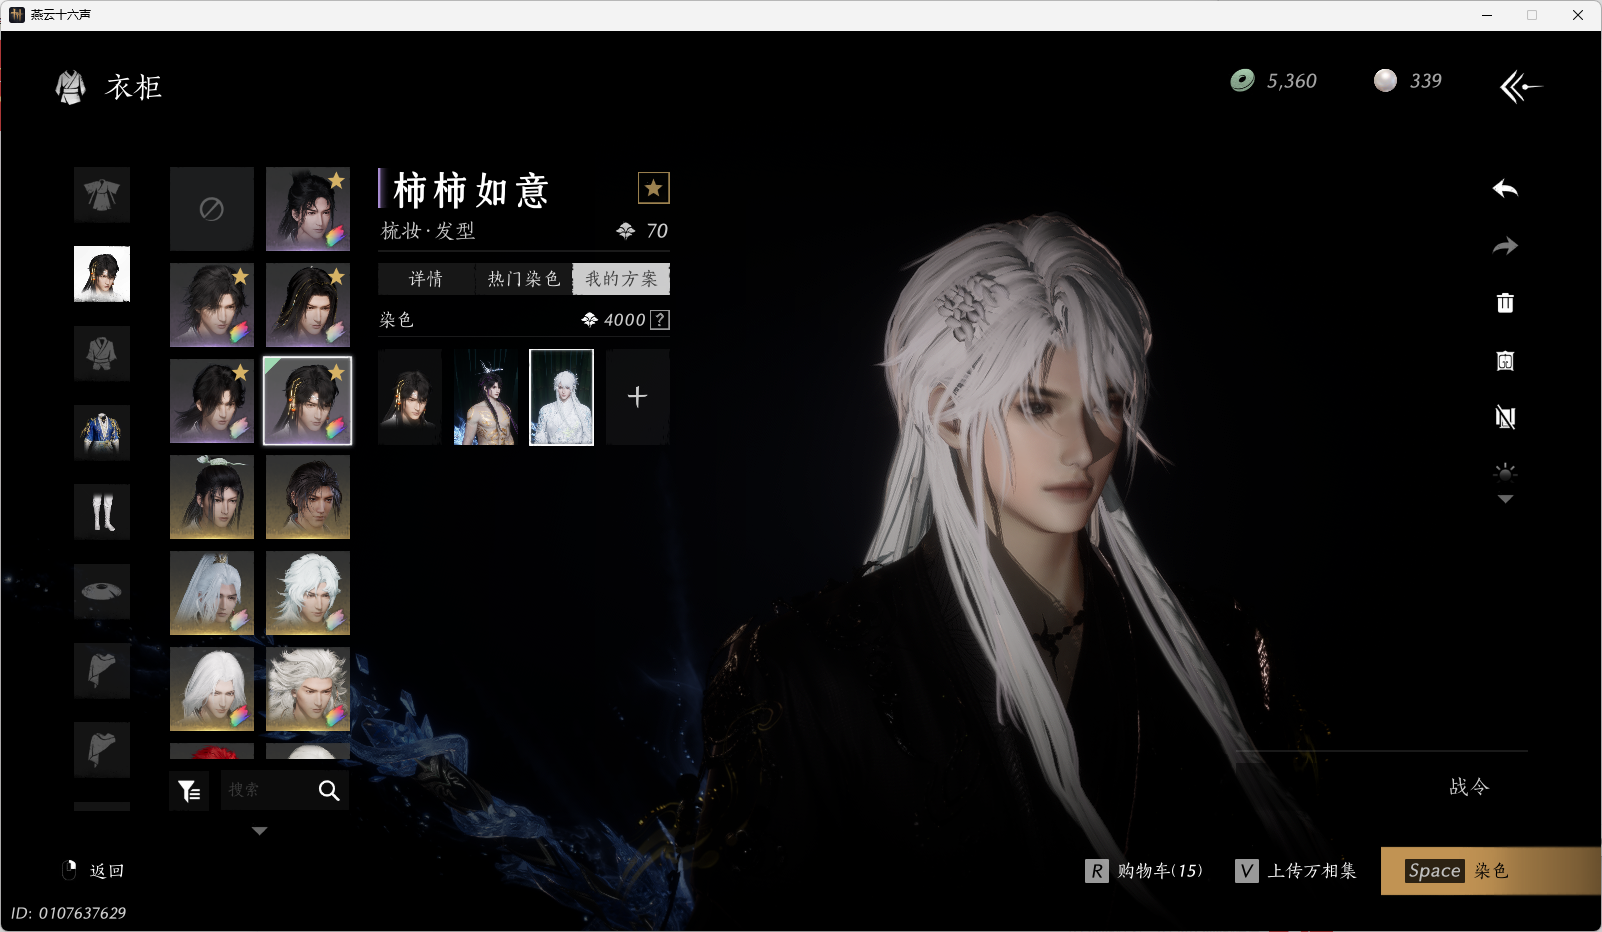Select the hat category in the sidebar

click(x=102, y=591)
